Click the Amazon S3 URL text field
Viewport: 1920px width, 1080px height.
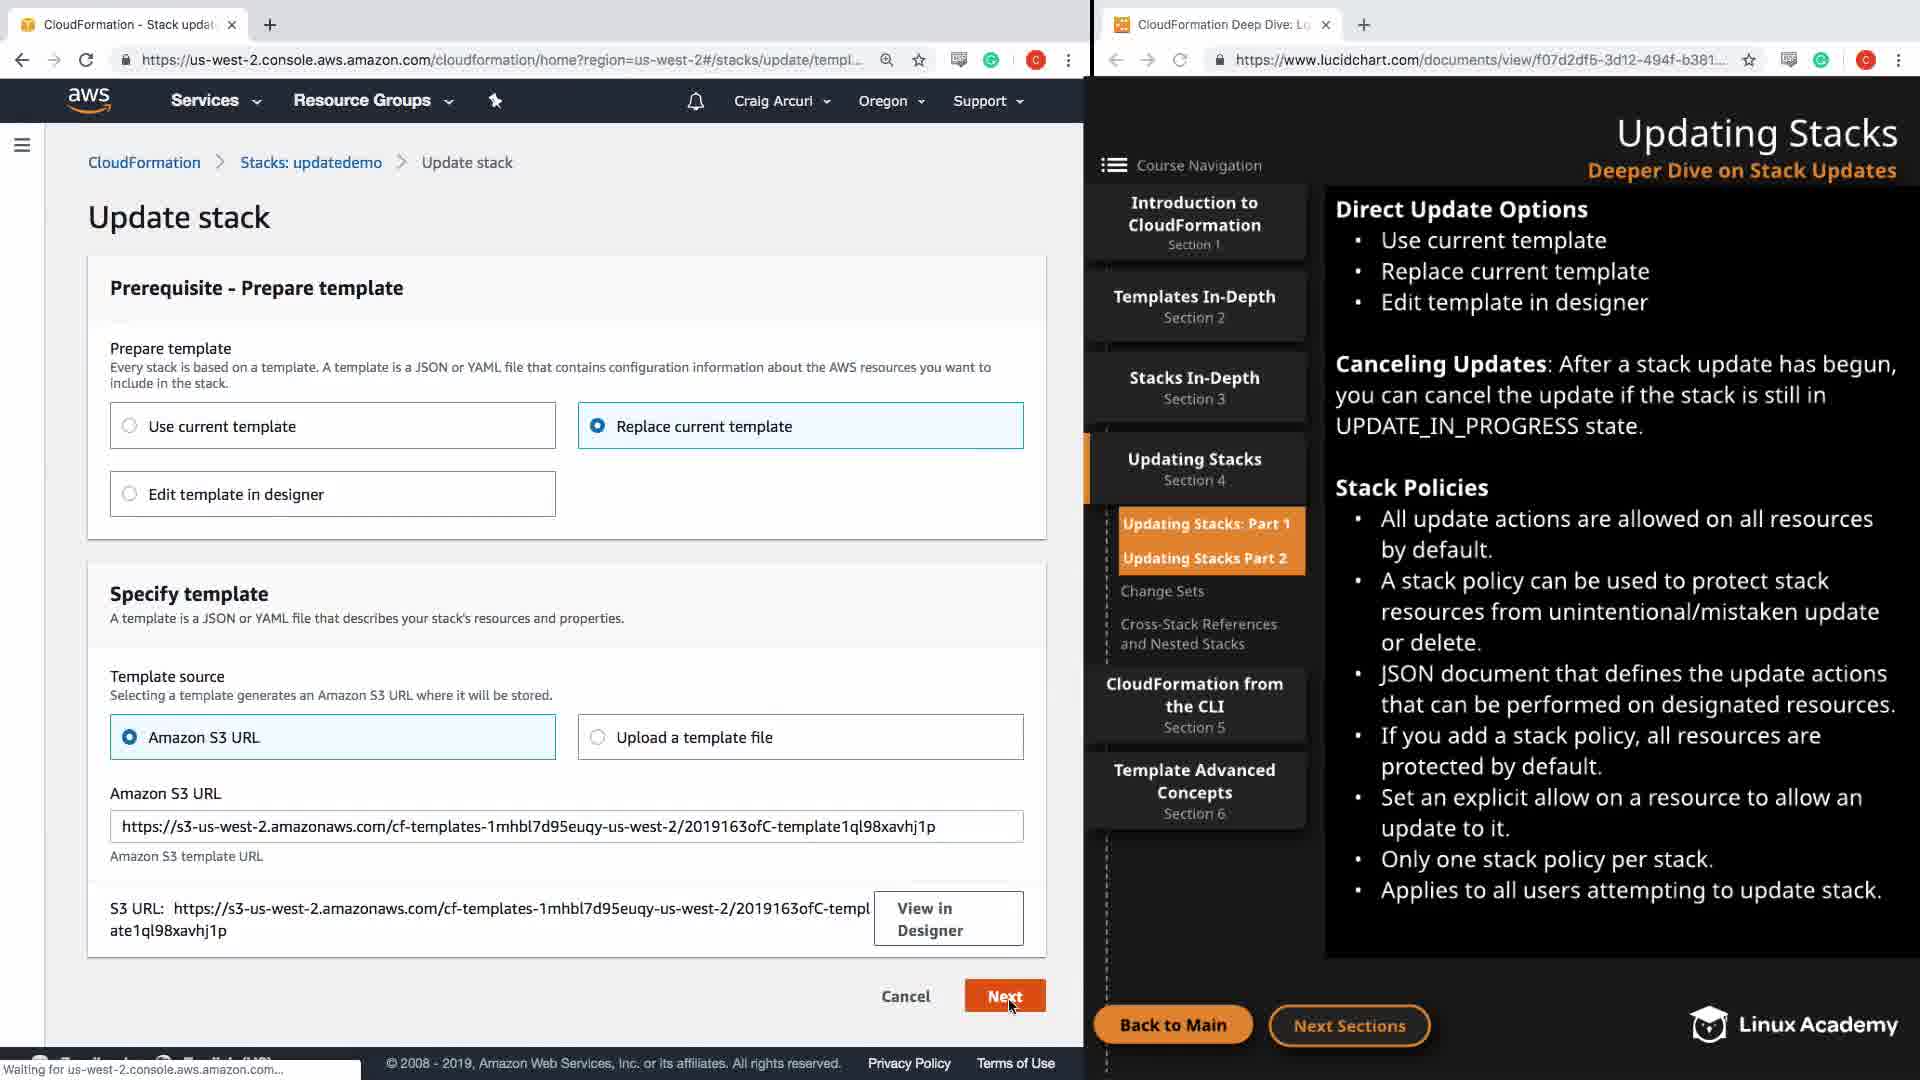566,827
